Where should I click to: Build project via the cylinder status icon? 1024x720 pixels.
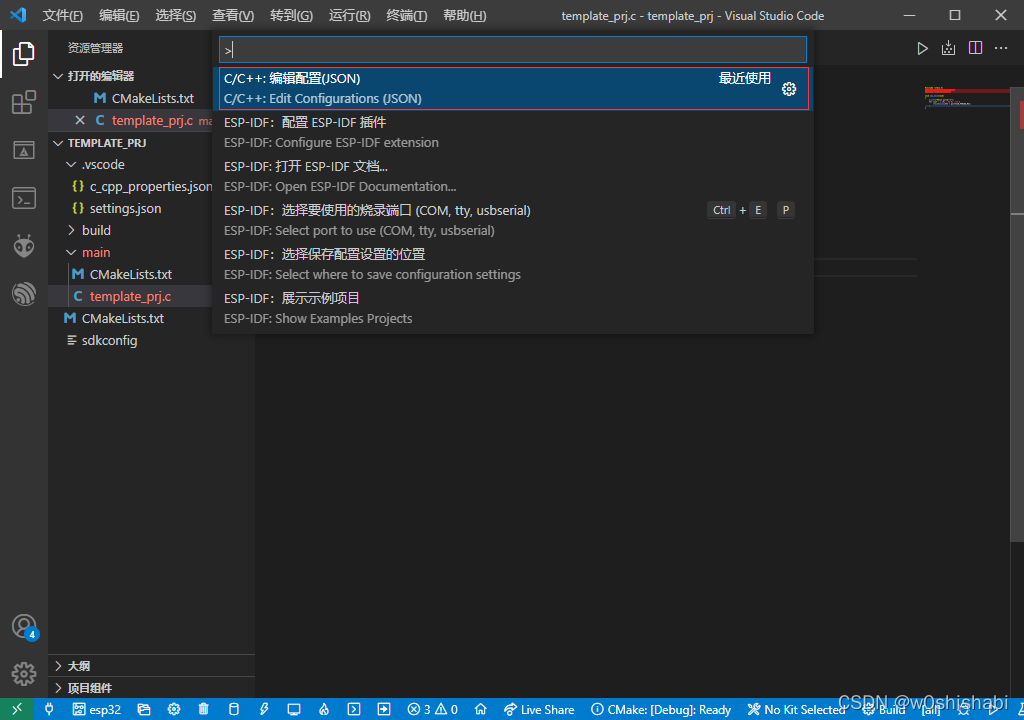coord(233,709)
